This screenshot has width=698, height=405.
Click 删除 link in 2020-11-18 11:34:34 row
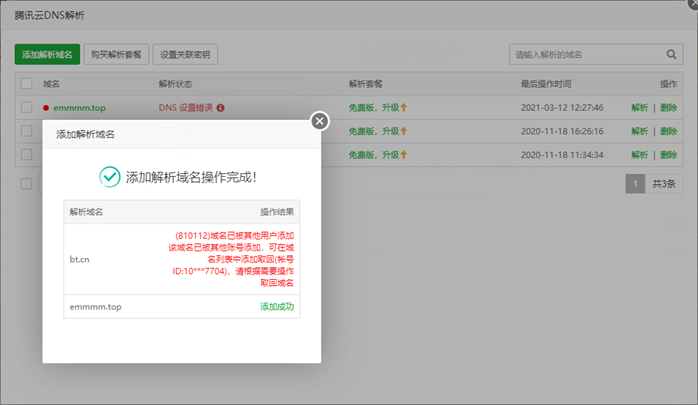tap(669, 154)
